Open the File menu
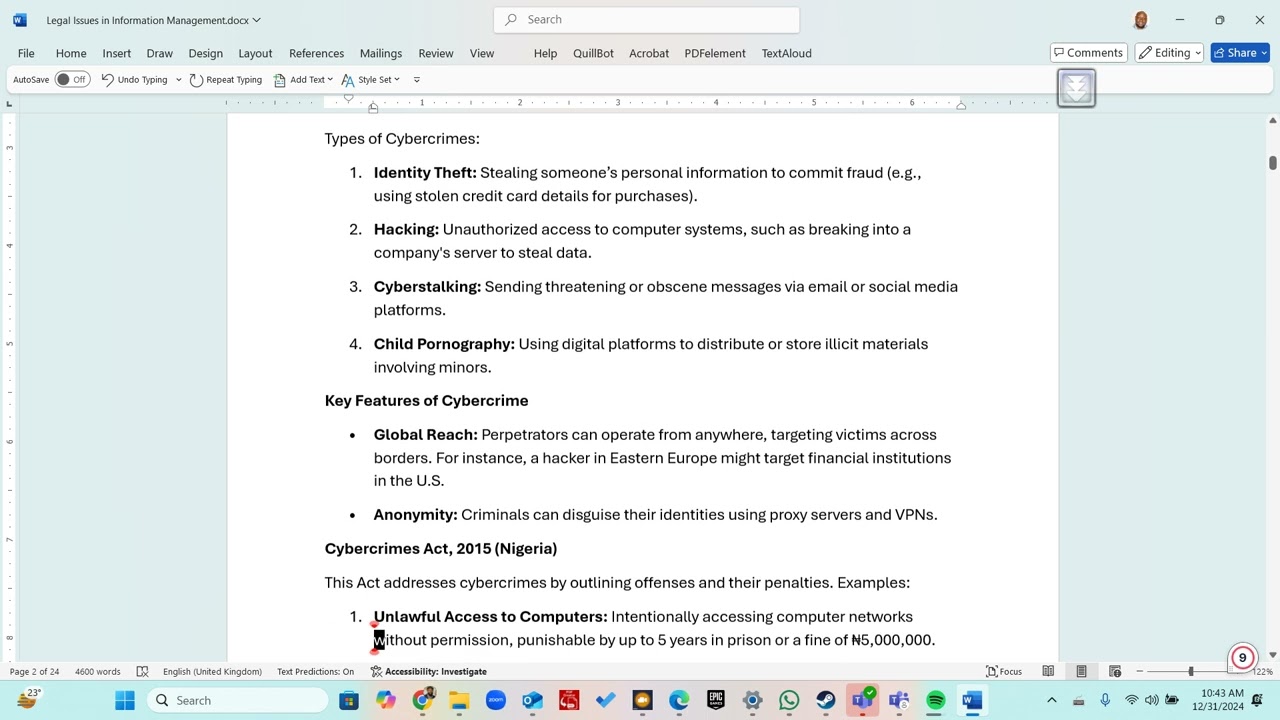 coord(26,53)
